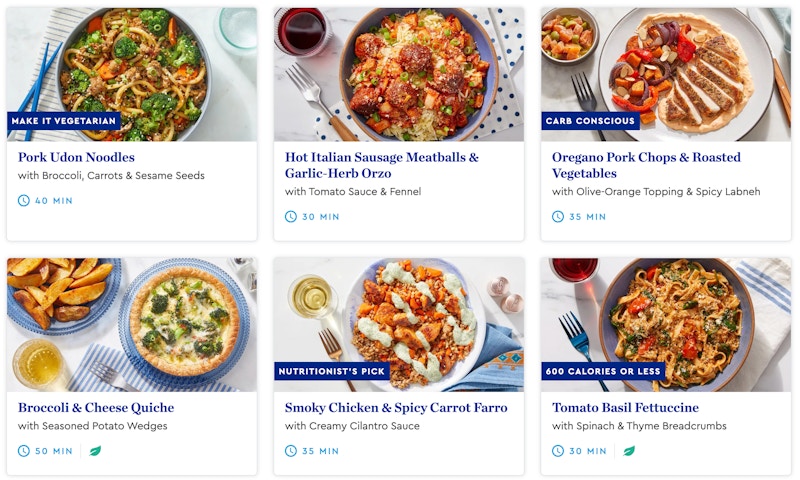The image size is (800, 480).
Task: Click the green leaf icon on Broccoli Quiche card
Action: point(96,451)
